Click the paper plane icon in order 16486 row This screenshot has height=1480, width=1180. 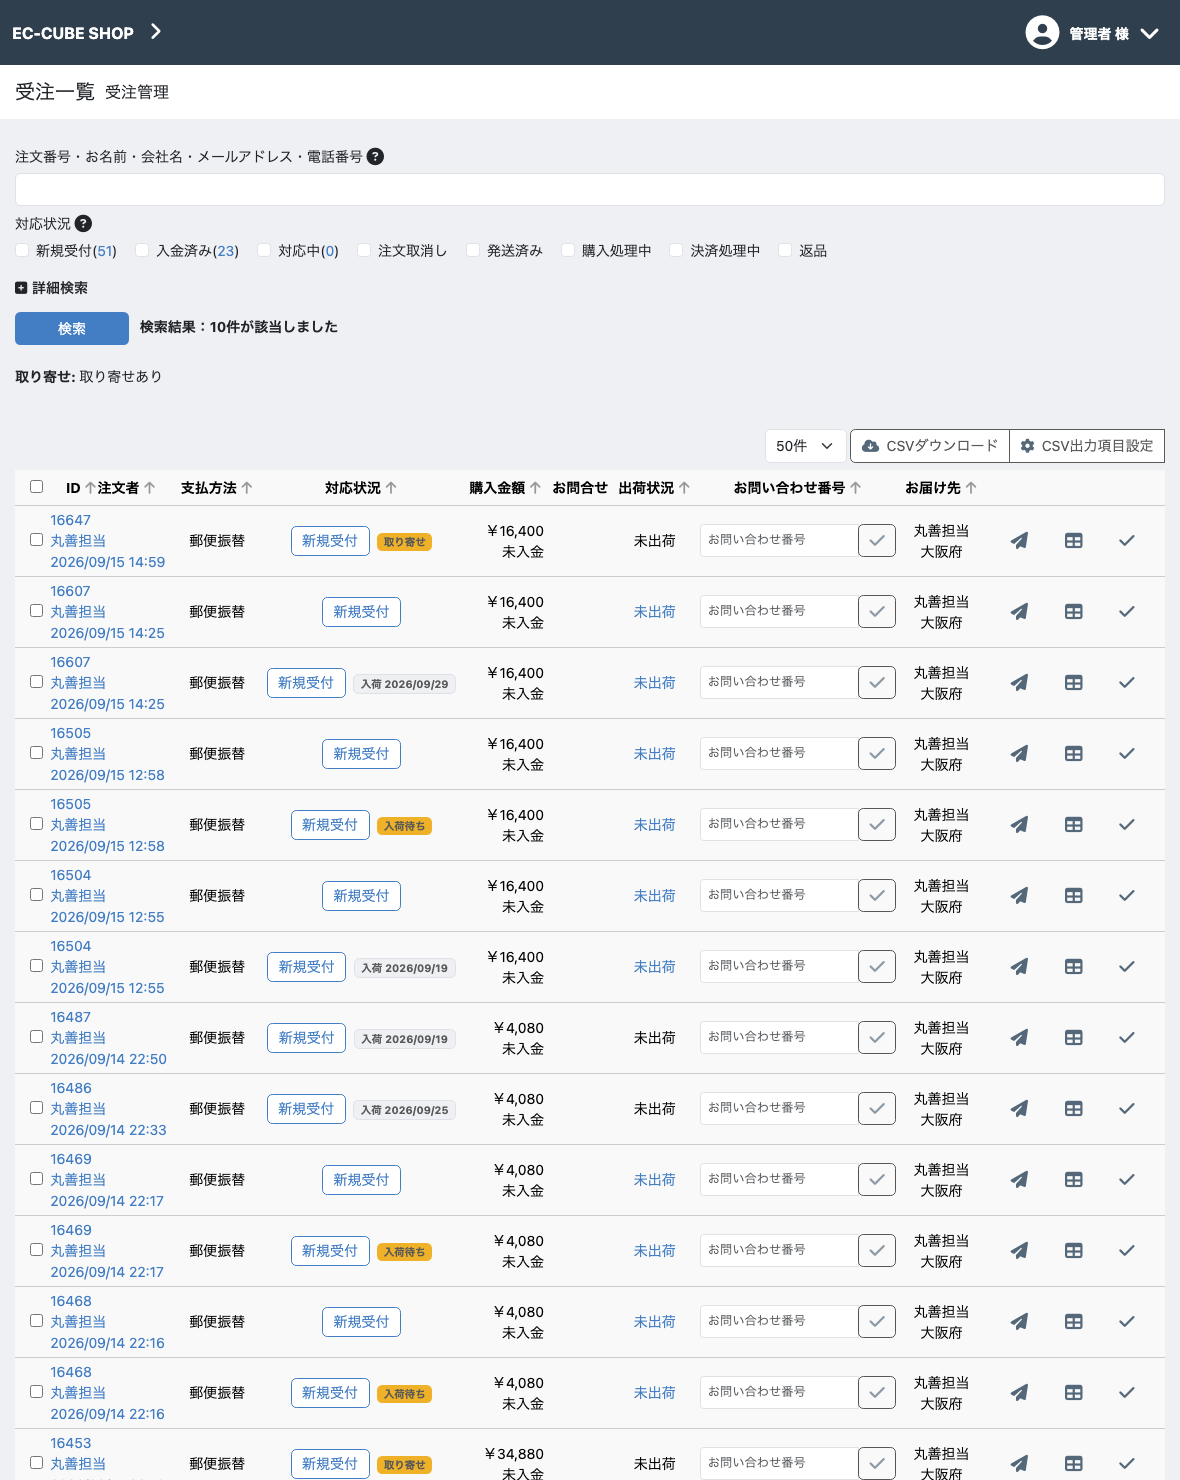coord(1019,1109)
